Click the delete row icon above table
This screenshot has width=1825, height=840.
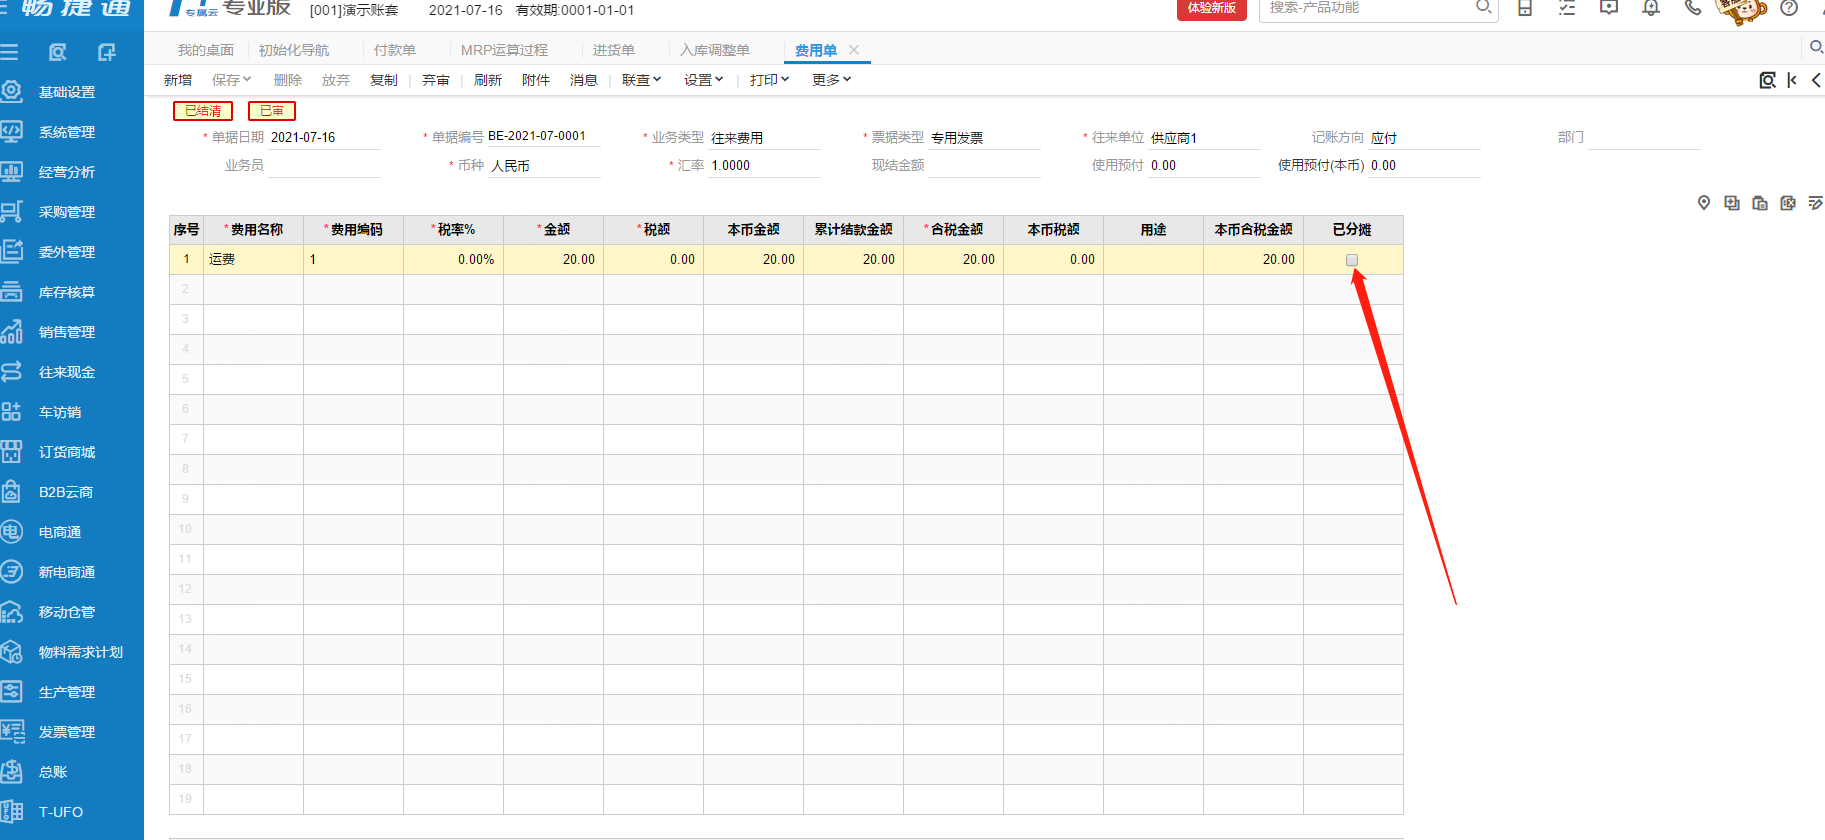click(1788, 203)
